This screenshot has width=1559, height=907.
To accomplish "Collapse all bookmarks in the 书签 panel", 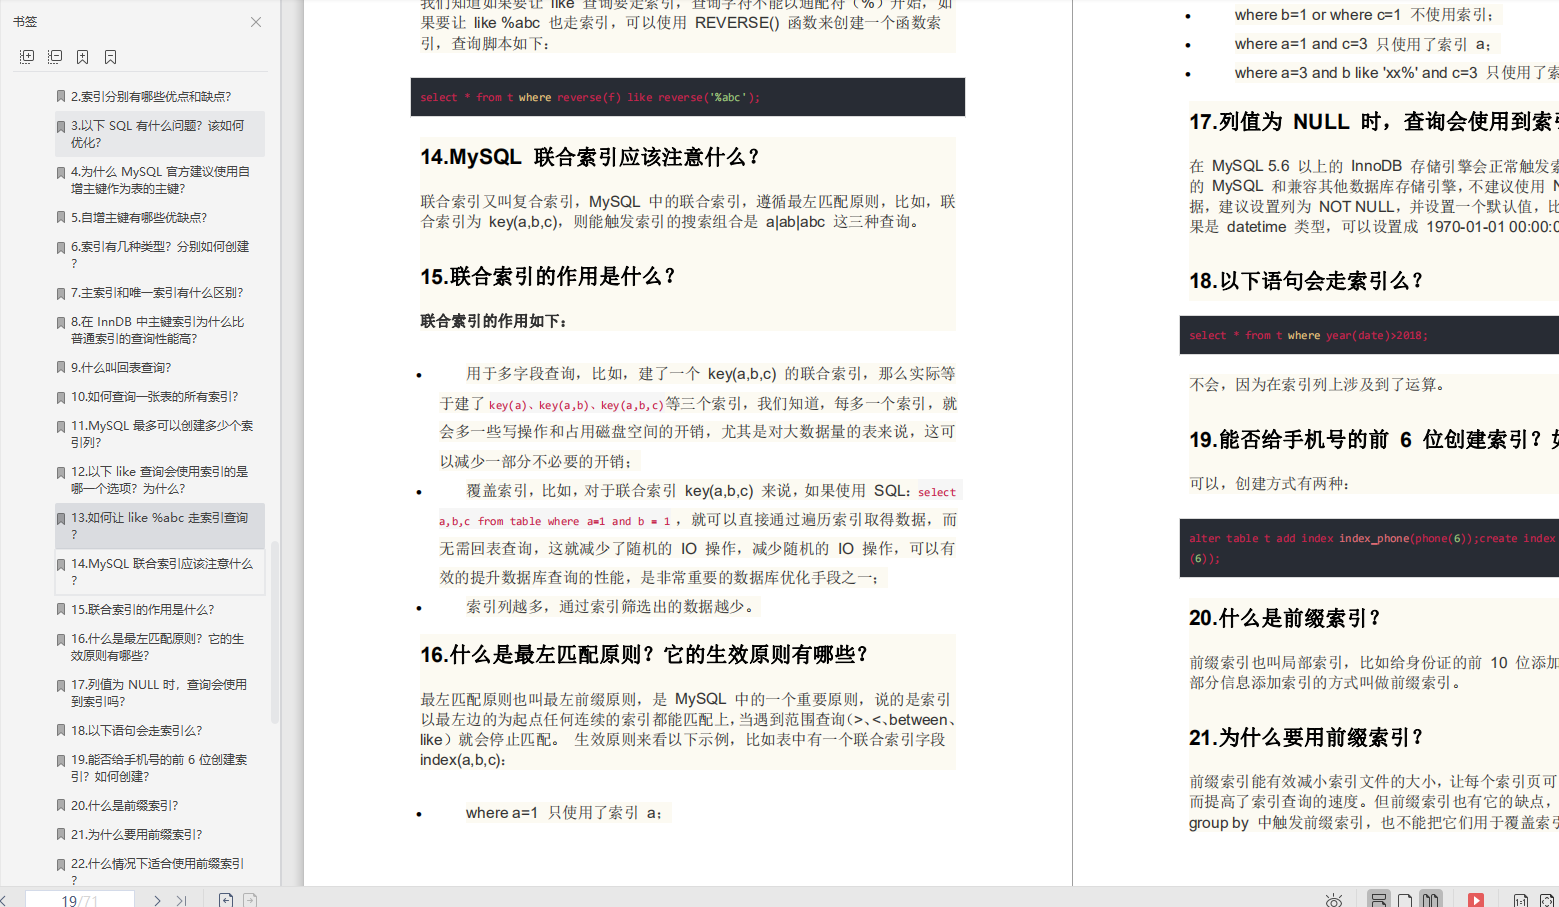I will tap(55, 57).
